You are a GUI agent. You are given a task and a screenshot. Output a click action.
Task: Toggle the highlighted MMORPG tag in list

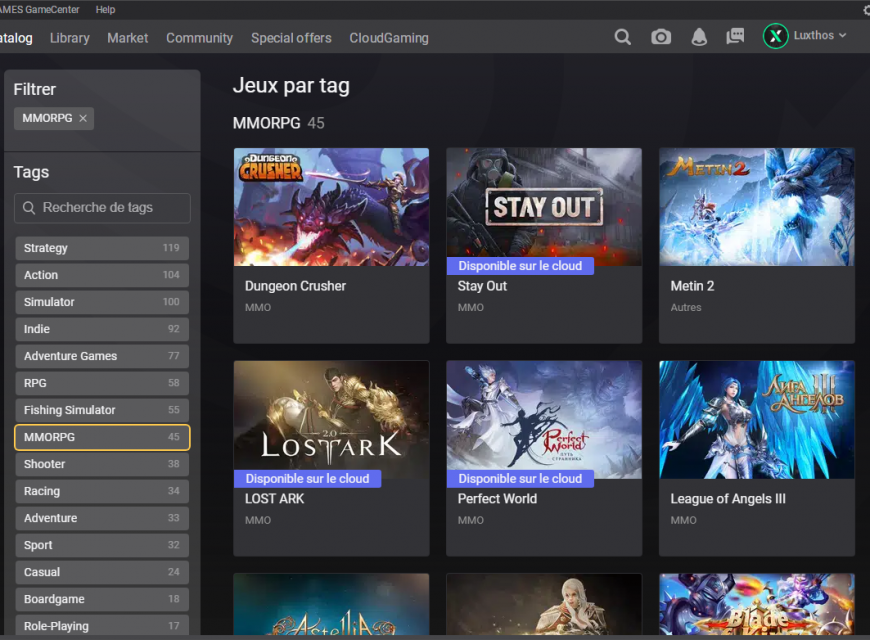tap(102, 437)
